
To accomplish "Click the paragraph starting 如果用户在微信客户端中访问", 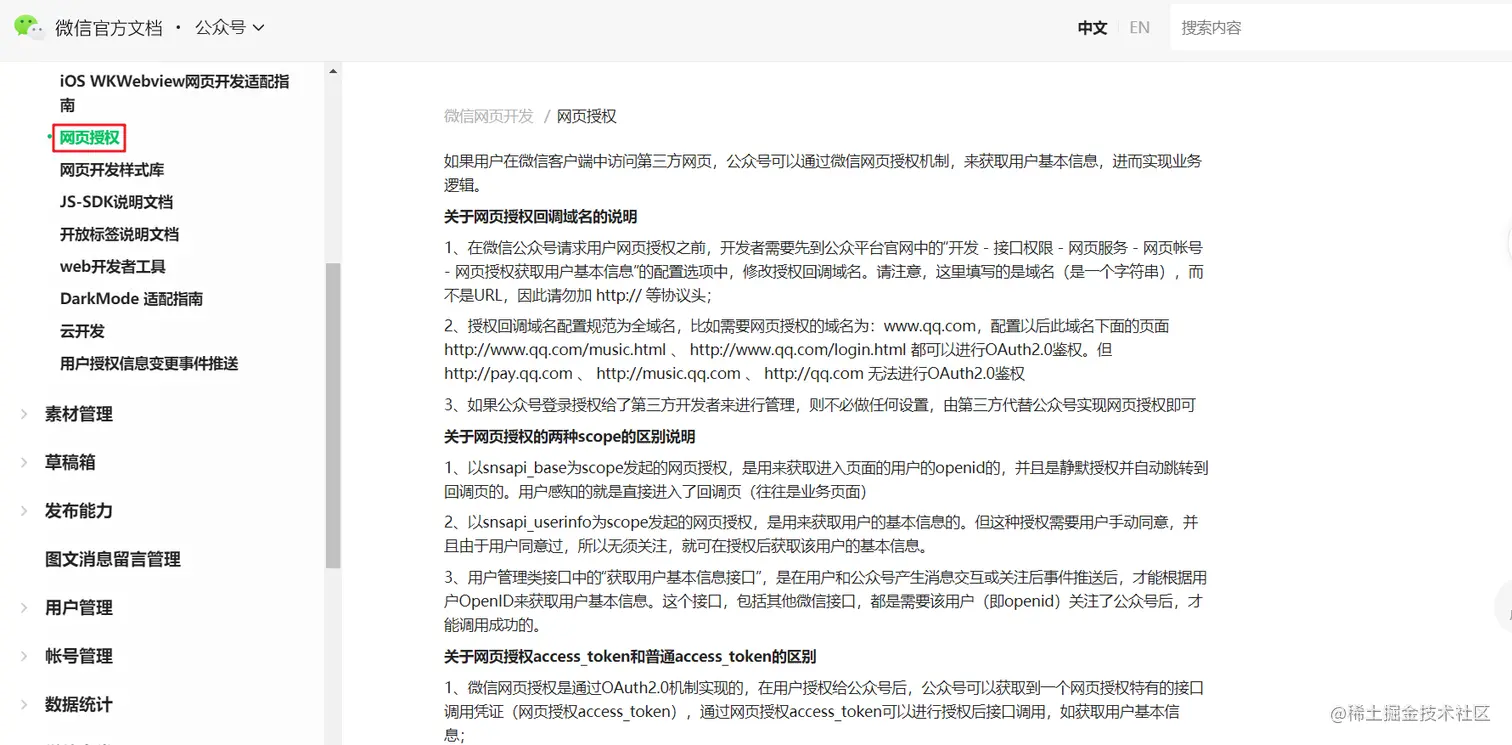I will pyautogui.click(x=823, y=173).
